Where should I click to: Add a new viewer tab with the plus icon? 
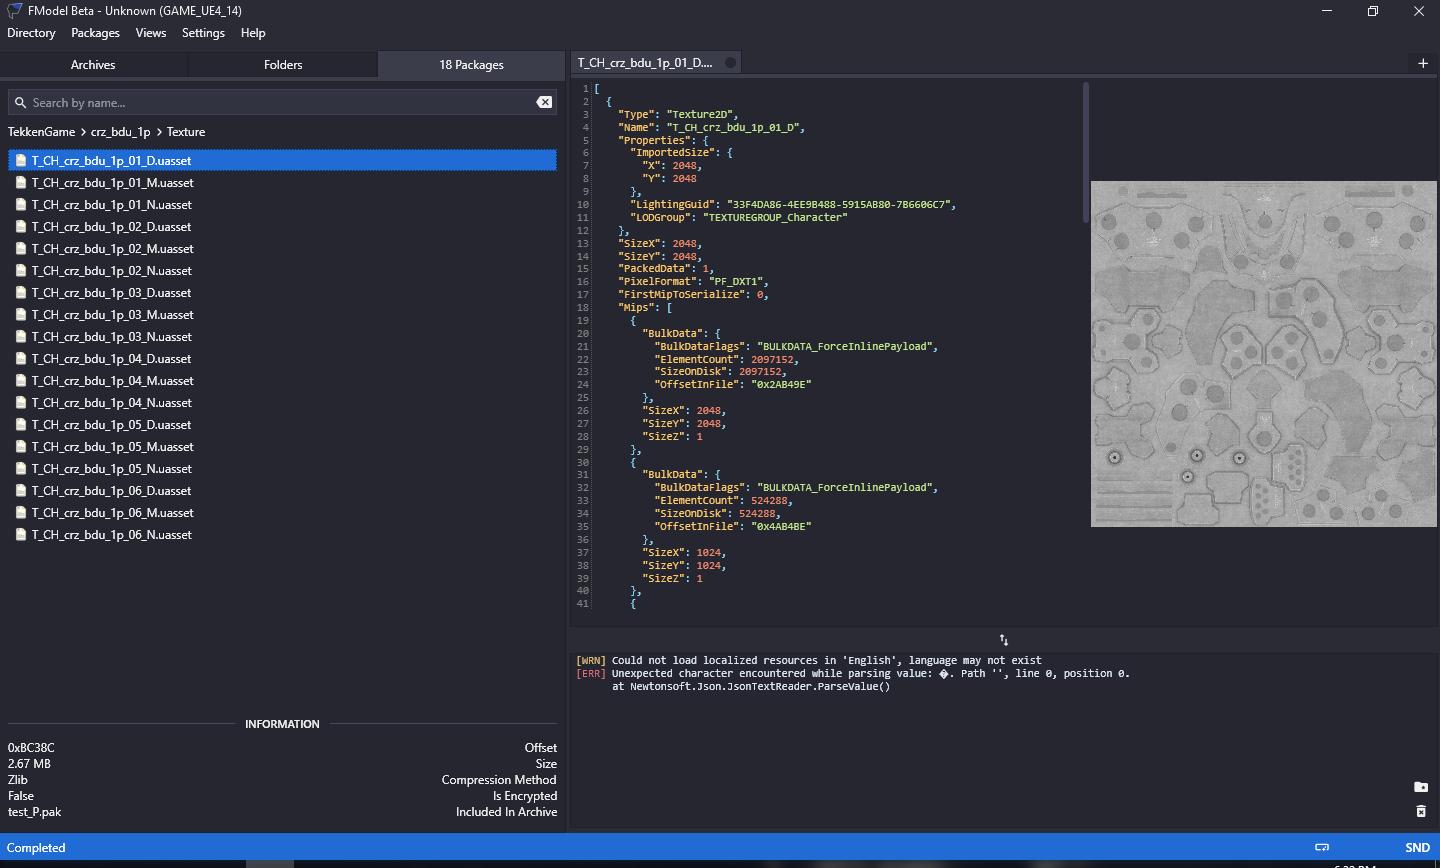1423,62
